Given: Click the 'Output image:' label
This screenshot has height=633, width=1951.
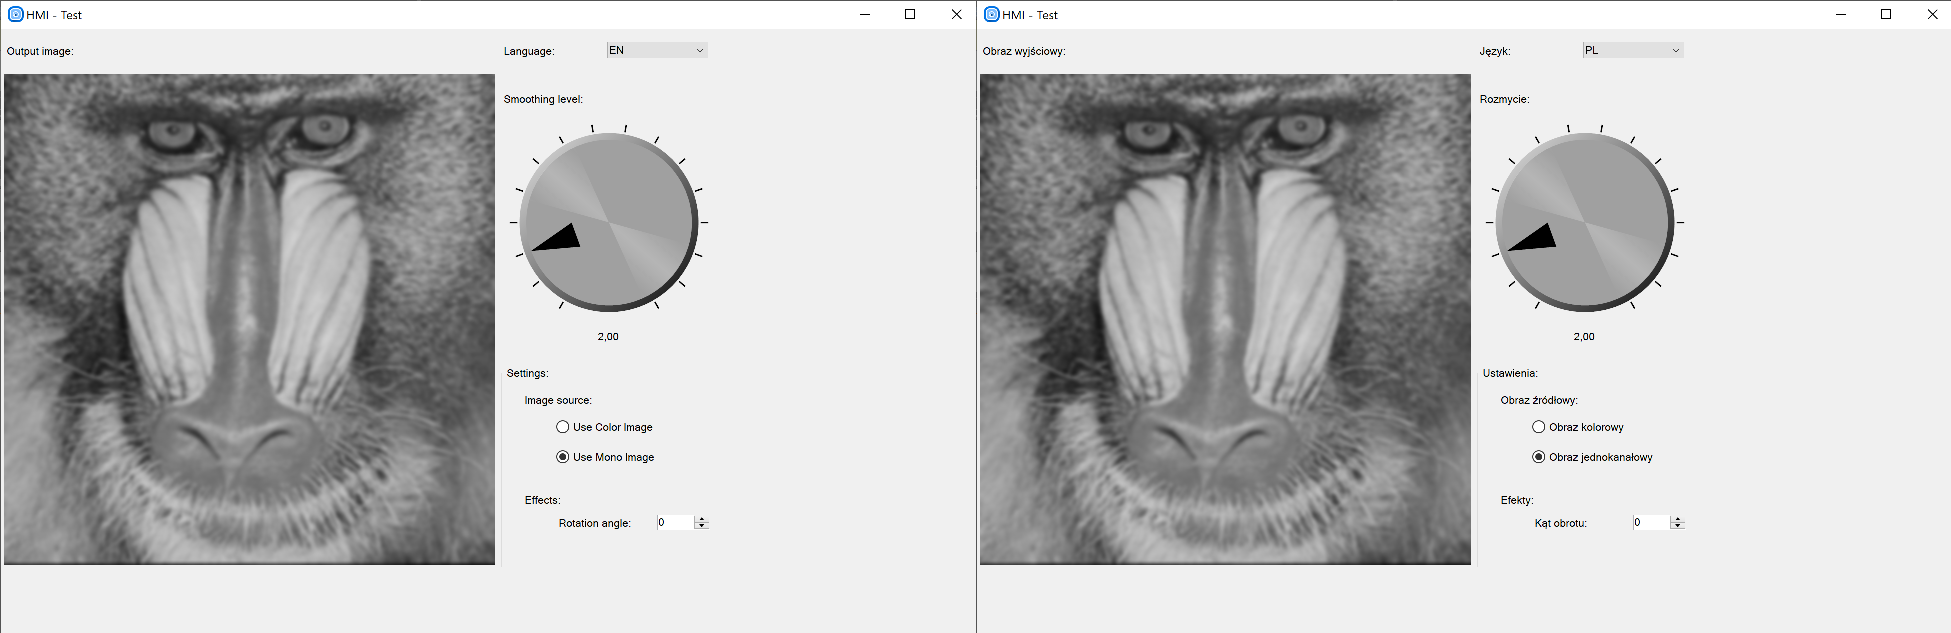Looking at the screenshot, I should pyautogui.click(x=40, y=51).
